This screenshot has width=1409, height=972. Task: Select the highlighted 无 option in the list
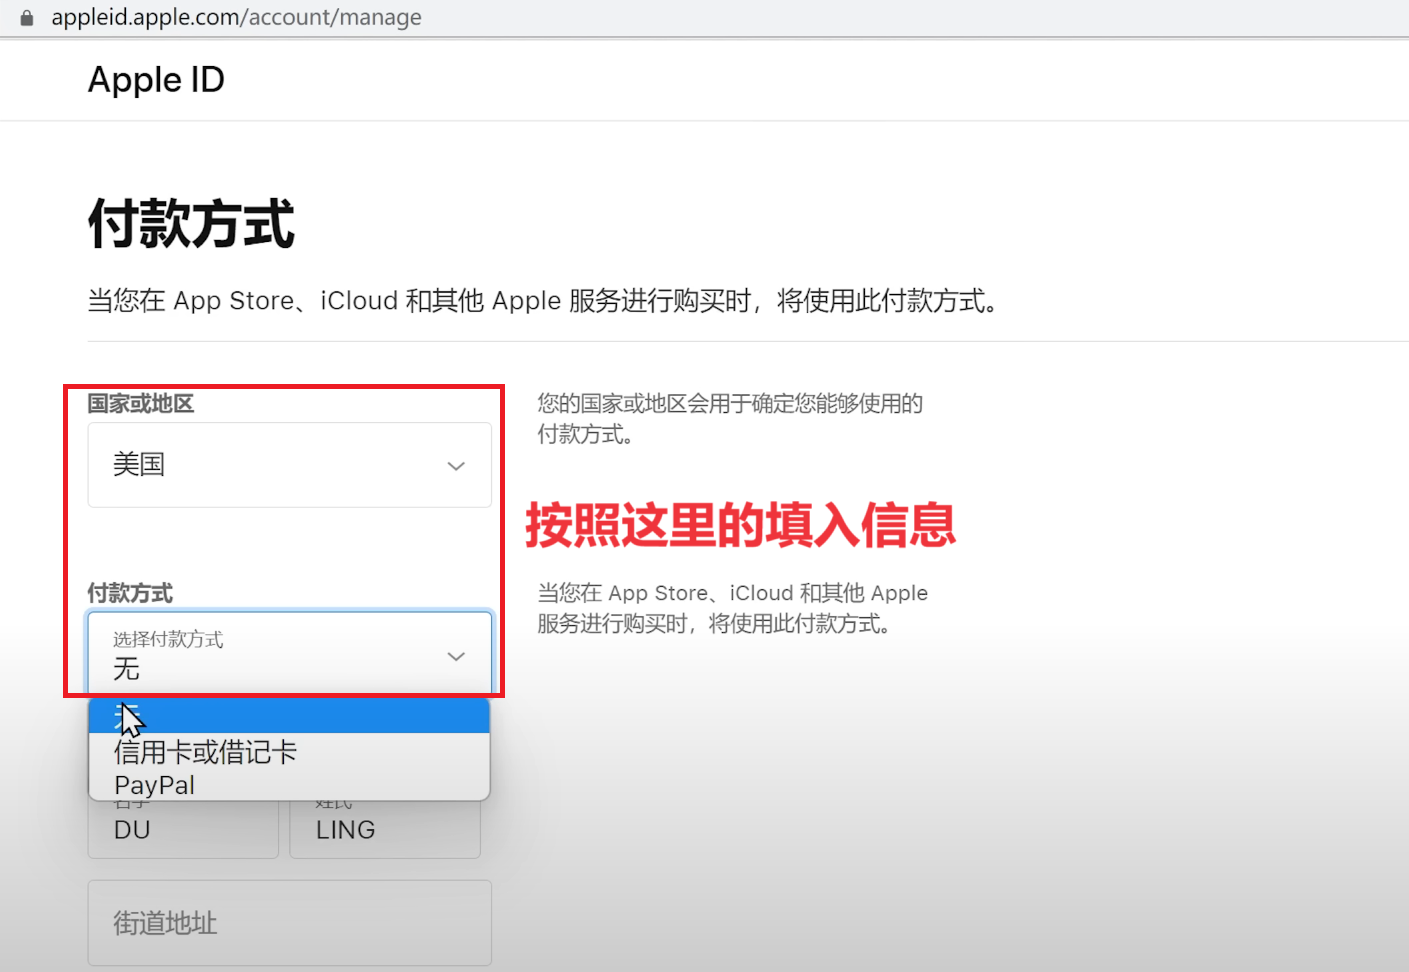[289, 716]
